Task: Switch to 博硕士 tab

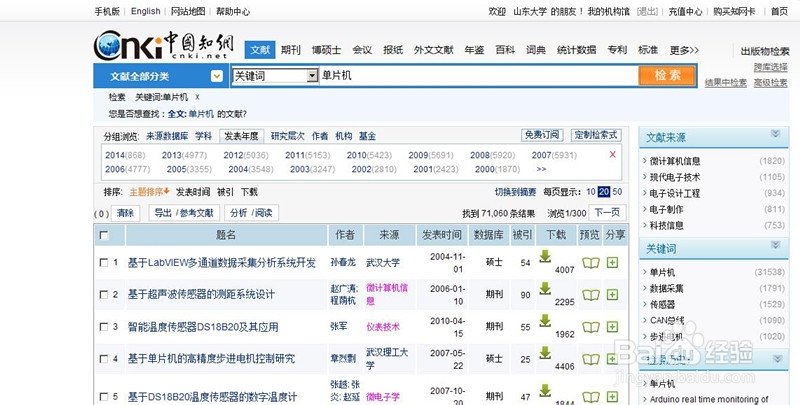Action: point(327,50)
